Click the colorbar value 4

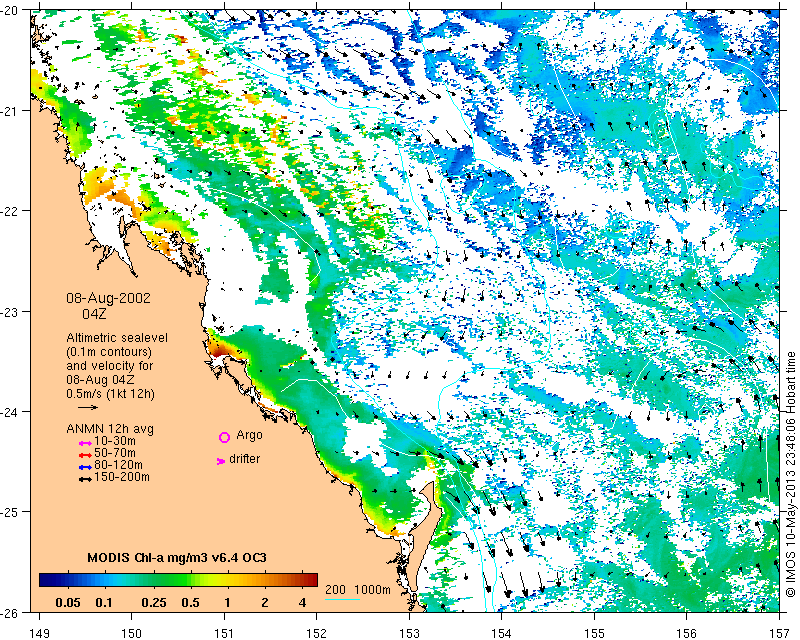pyautogui.click(x=303, y=603)
